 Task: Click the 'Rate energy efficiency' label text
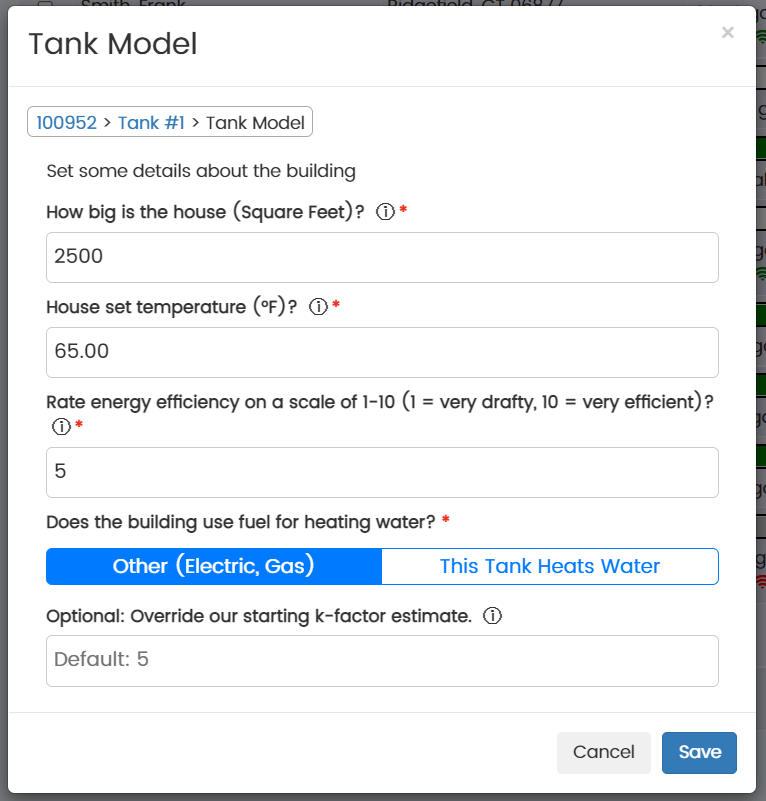(379, 402)
